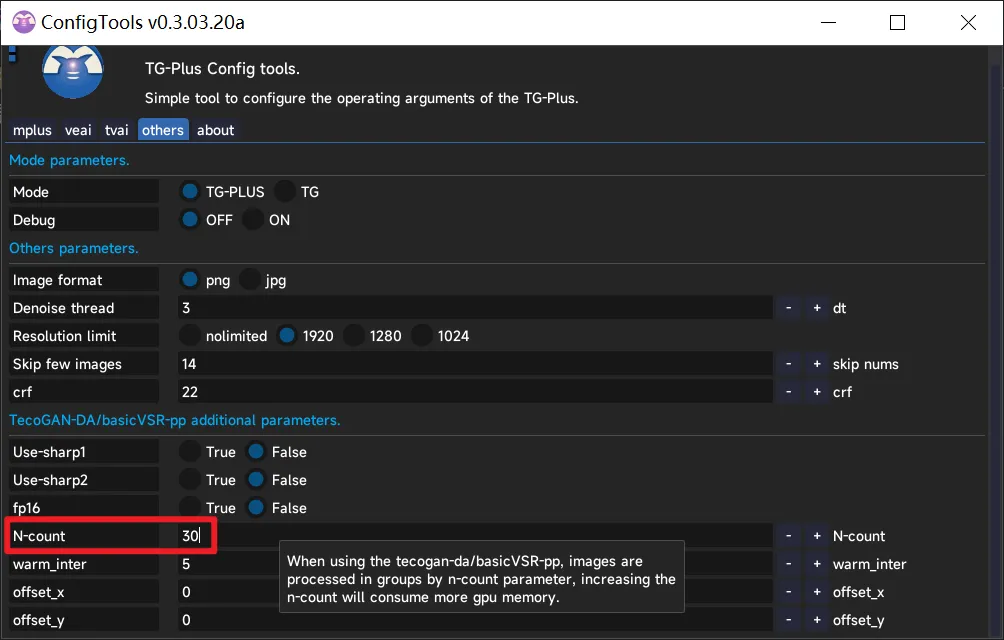Select the others tab
1004x640 pixels.
(163, 130)
